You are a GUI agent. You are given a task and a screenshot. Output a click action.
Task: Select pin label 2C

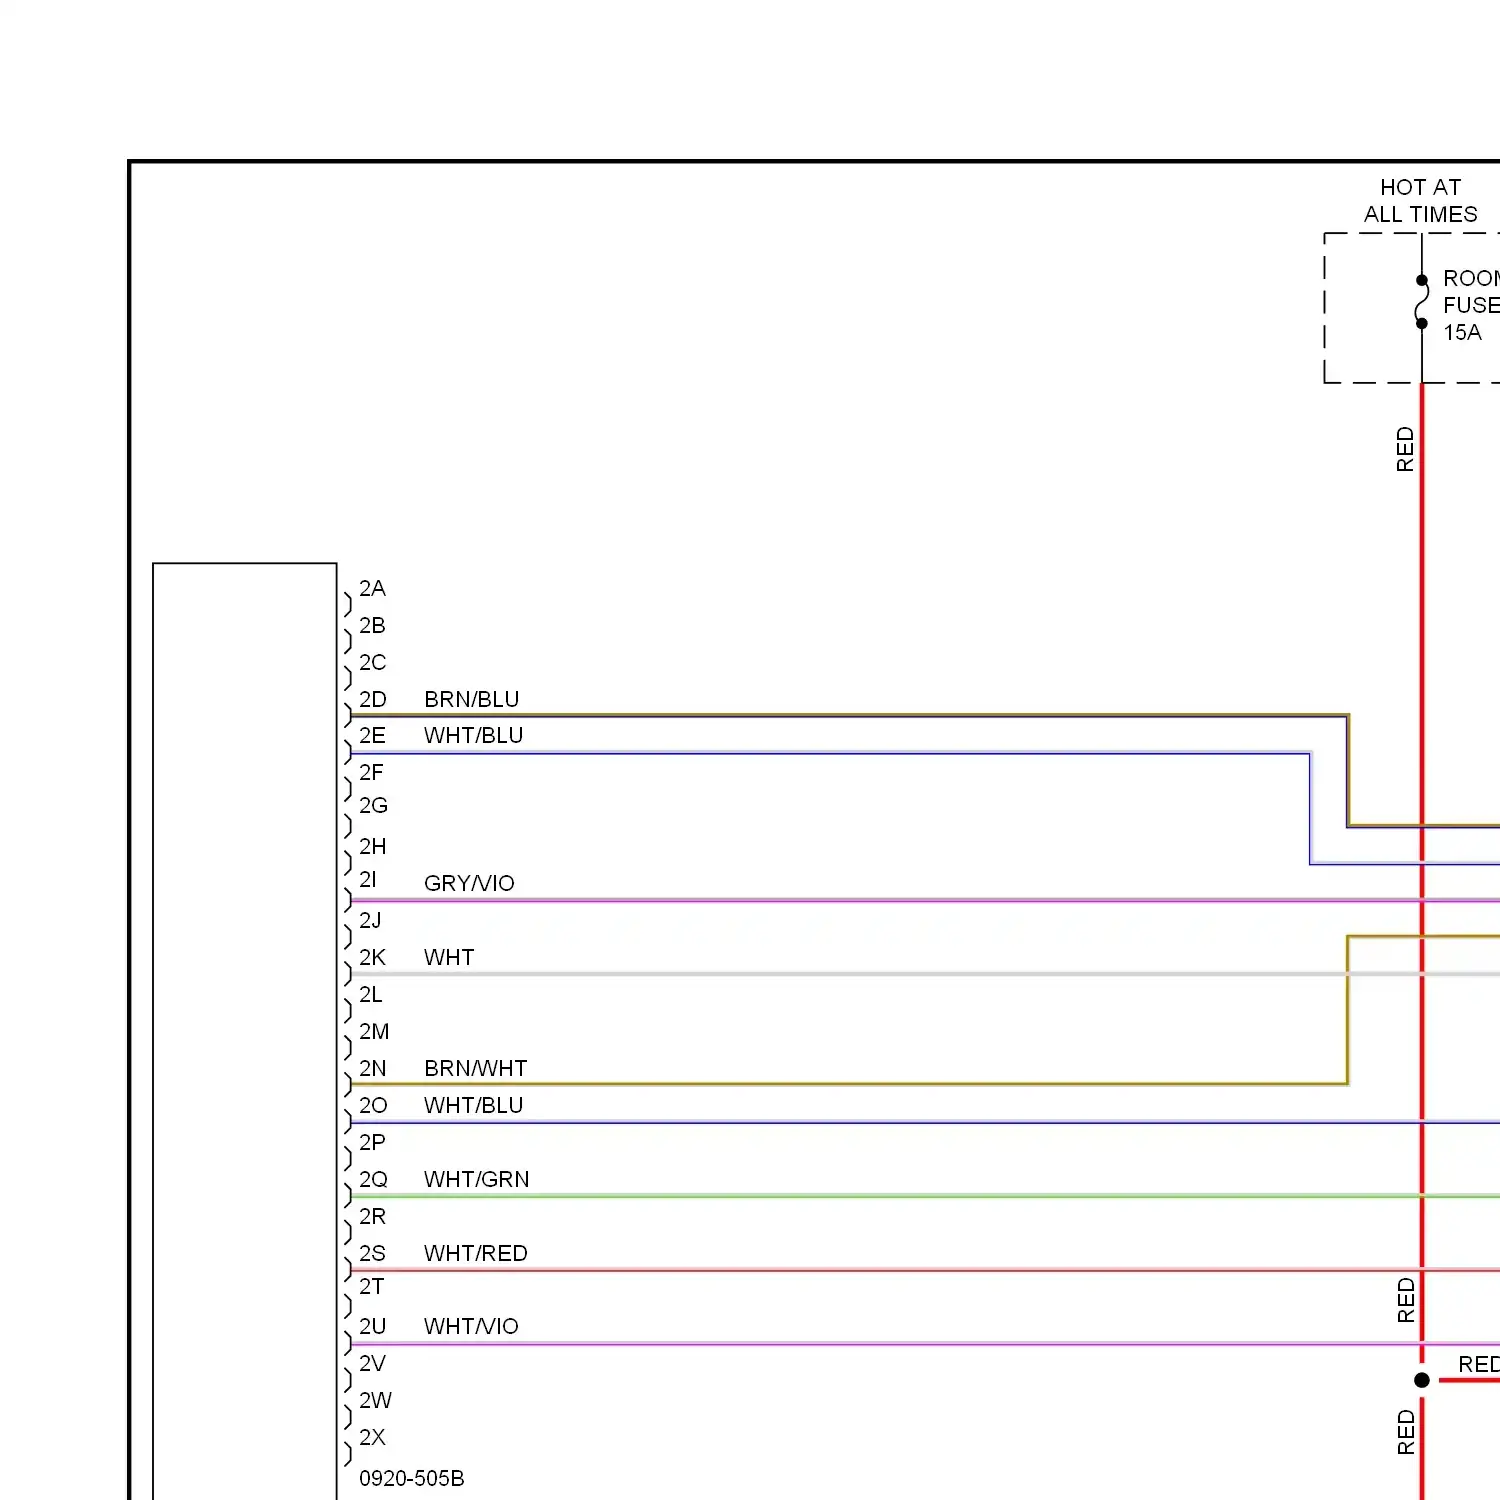(372, 662)
